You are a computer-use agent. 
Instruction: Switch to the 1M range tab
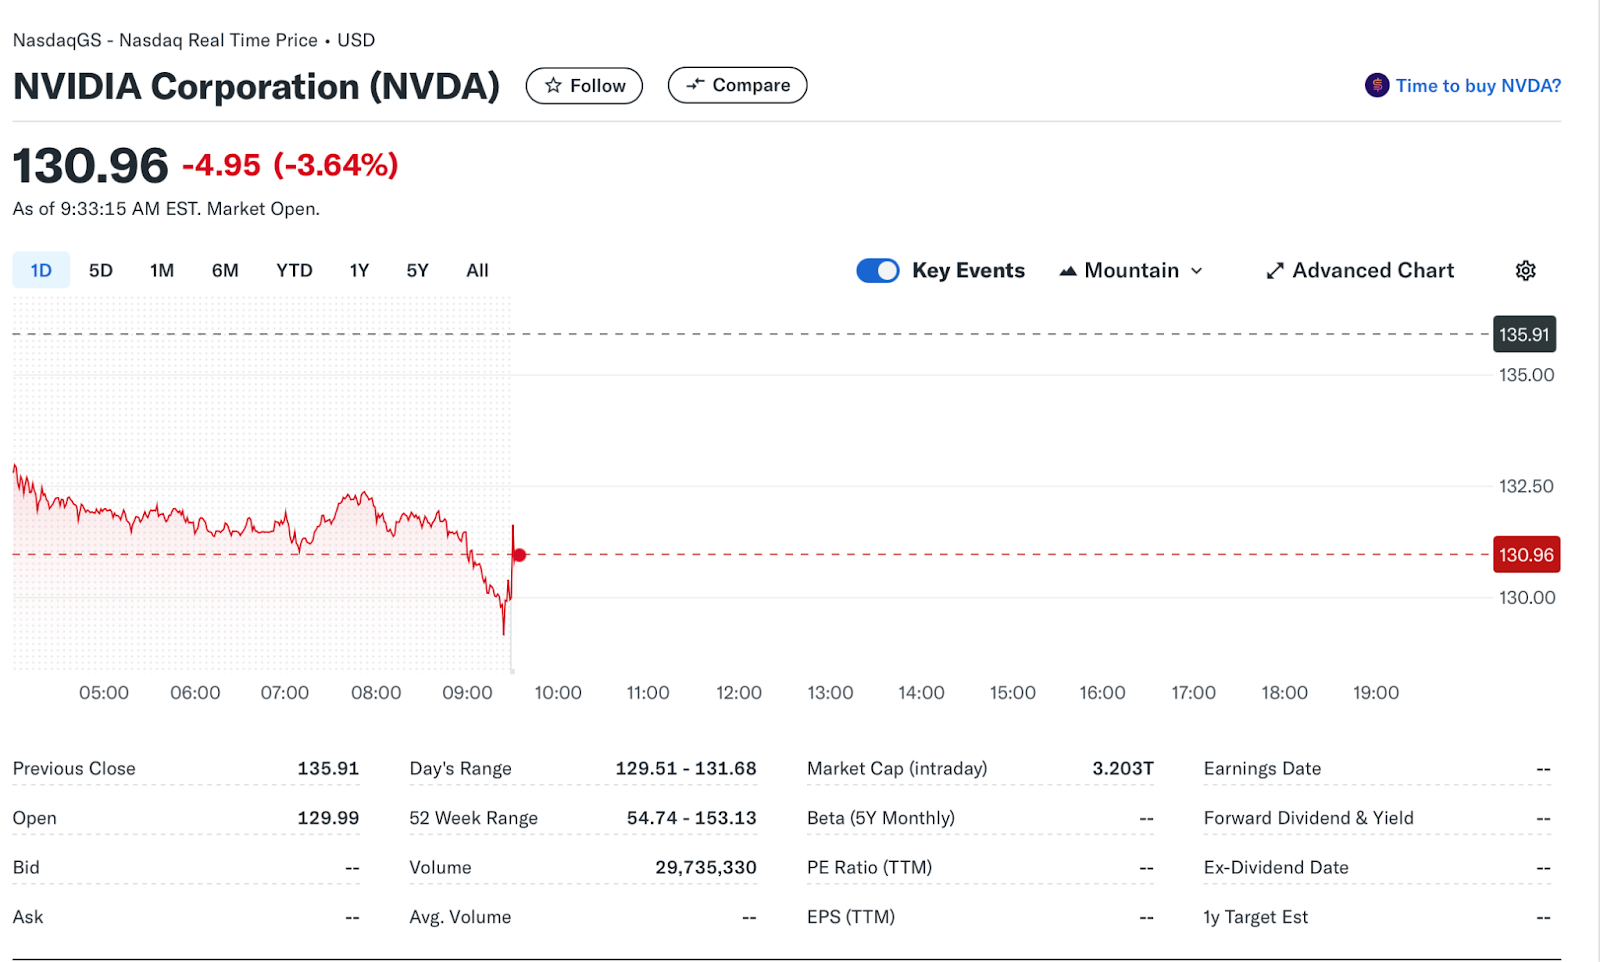point(162,270)
